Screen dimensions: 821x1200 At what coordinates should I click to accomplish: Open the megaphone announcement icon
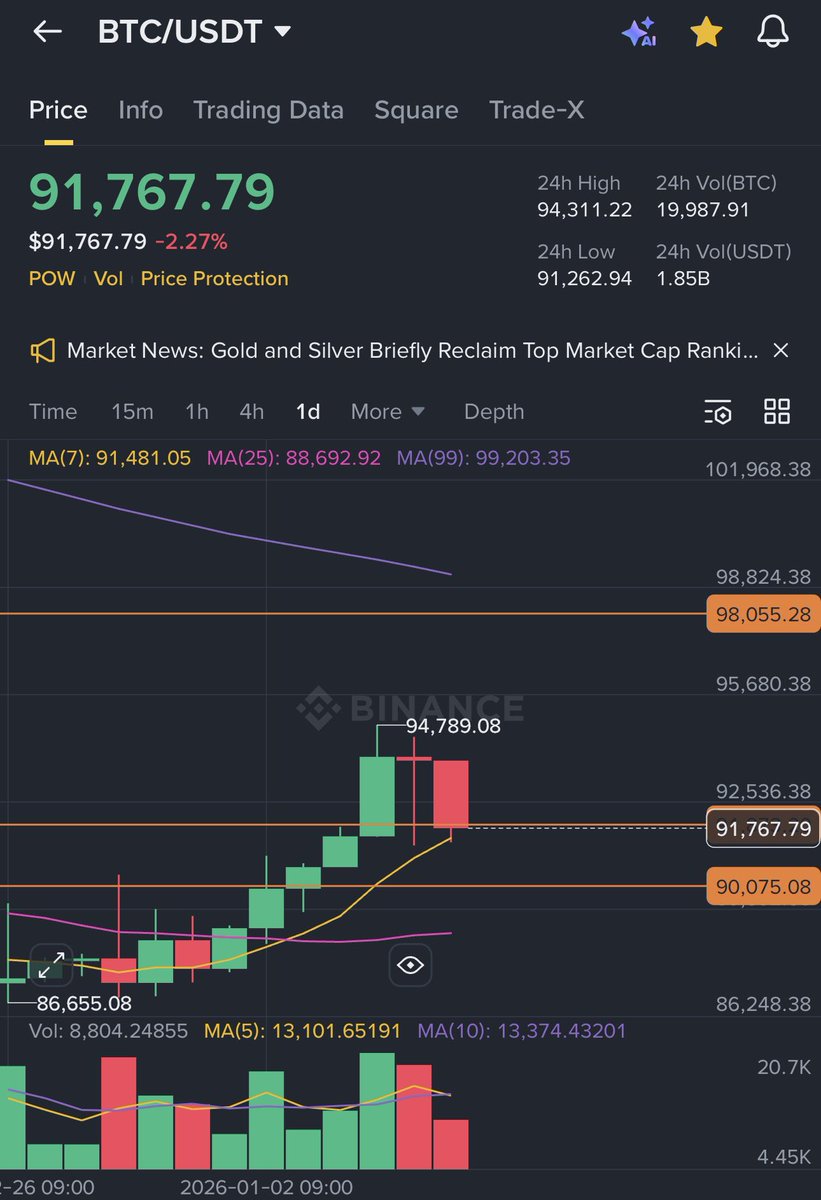[42, 350]
